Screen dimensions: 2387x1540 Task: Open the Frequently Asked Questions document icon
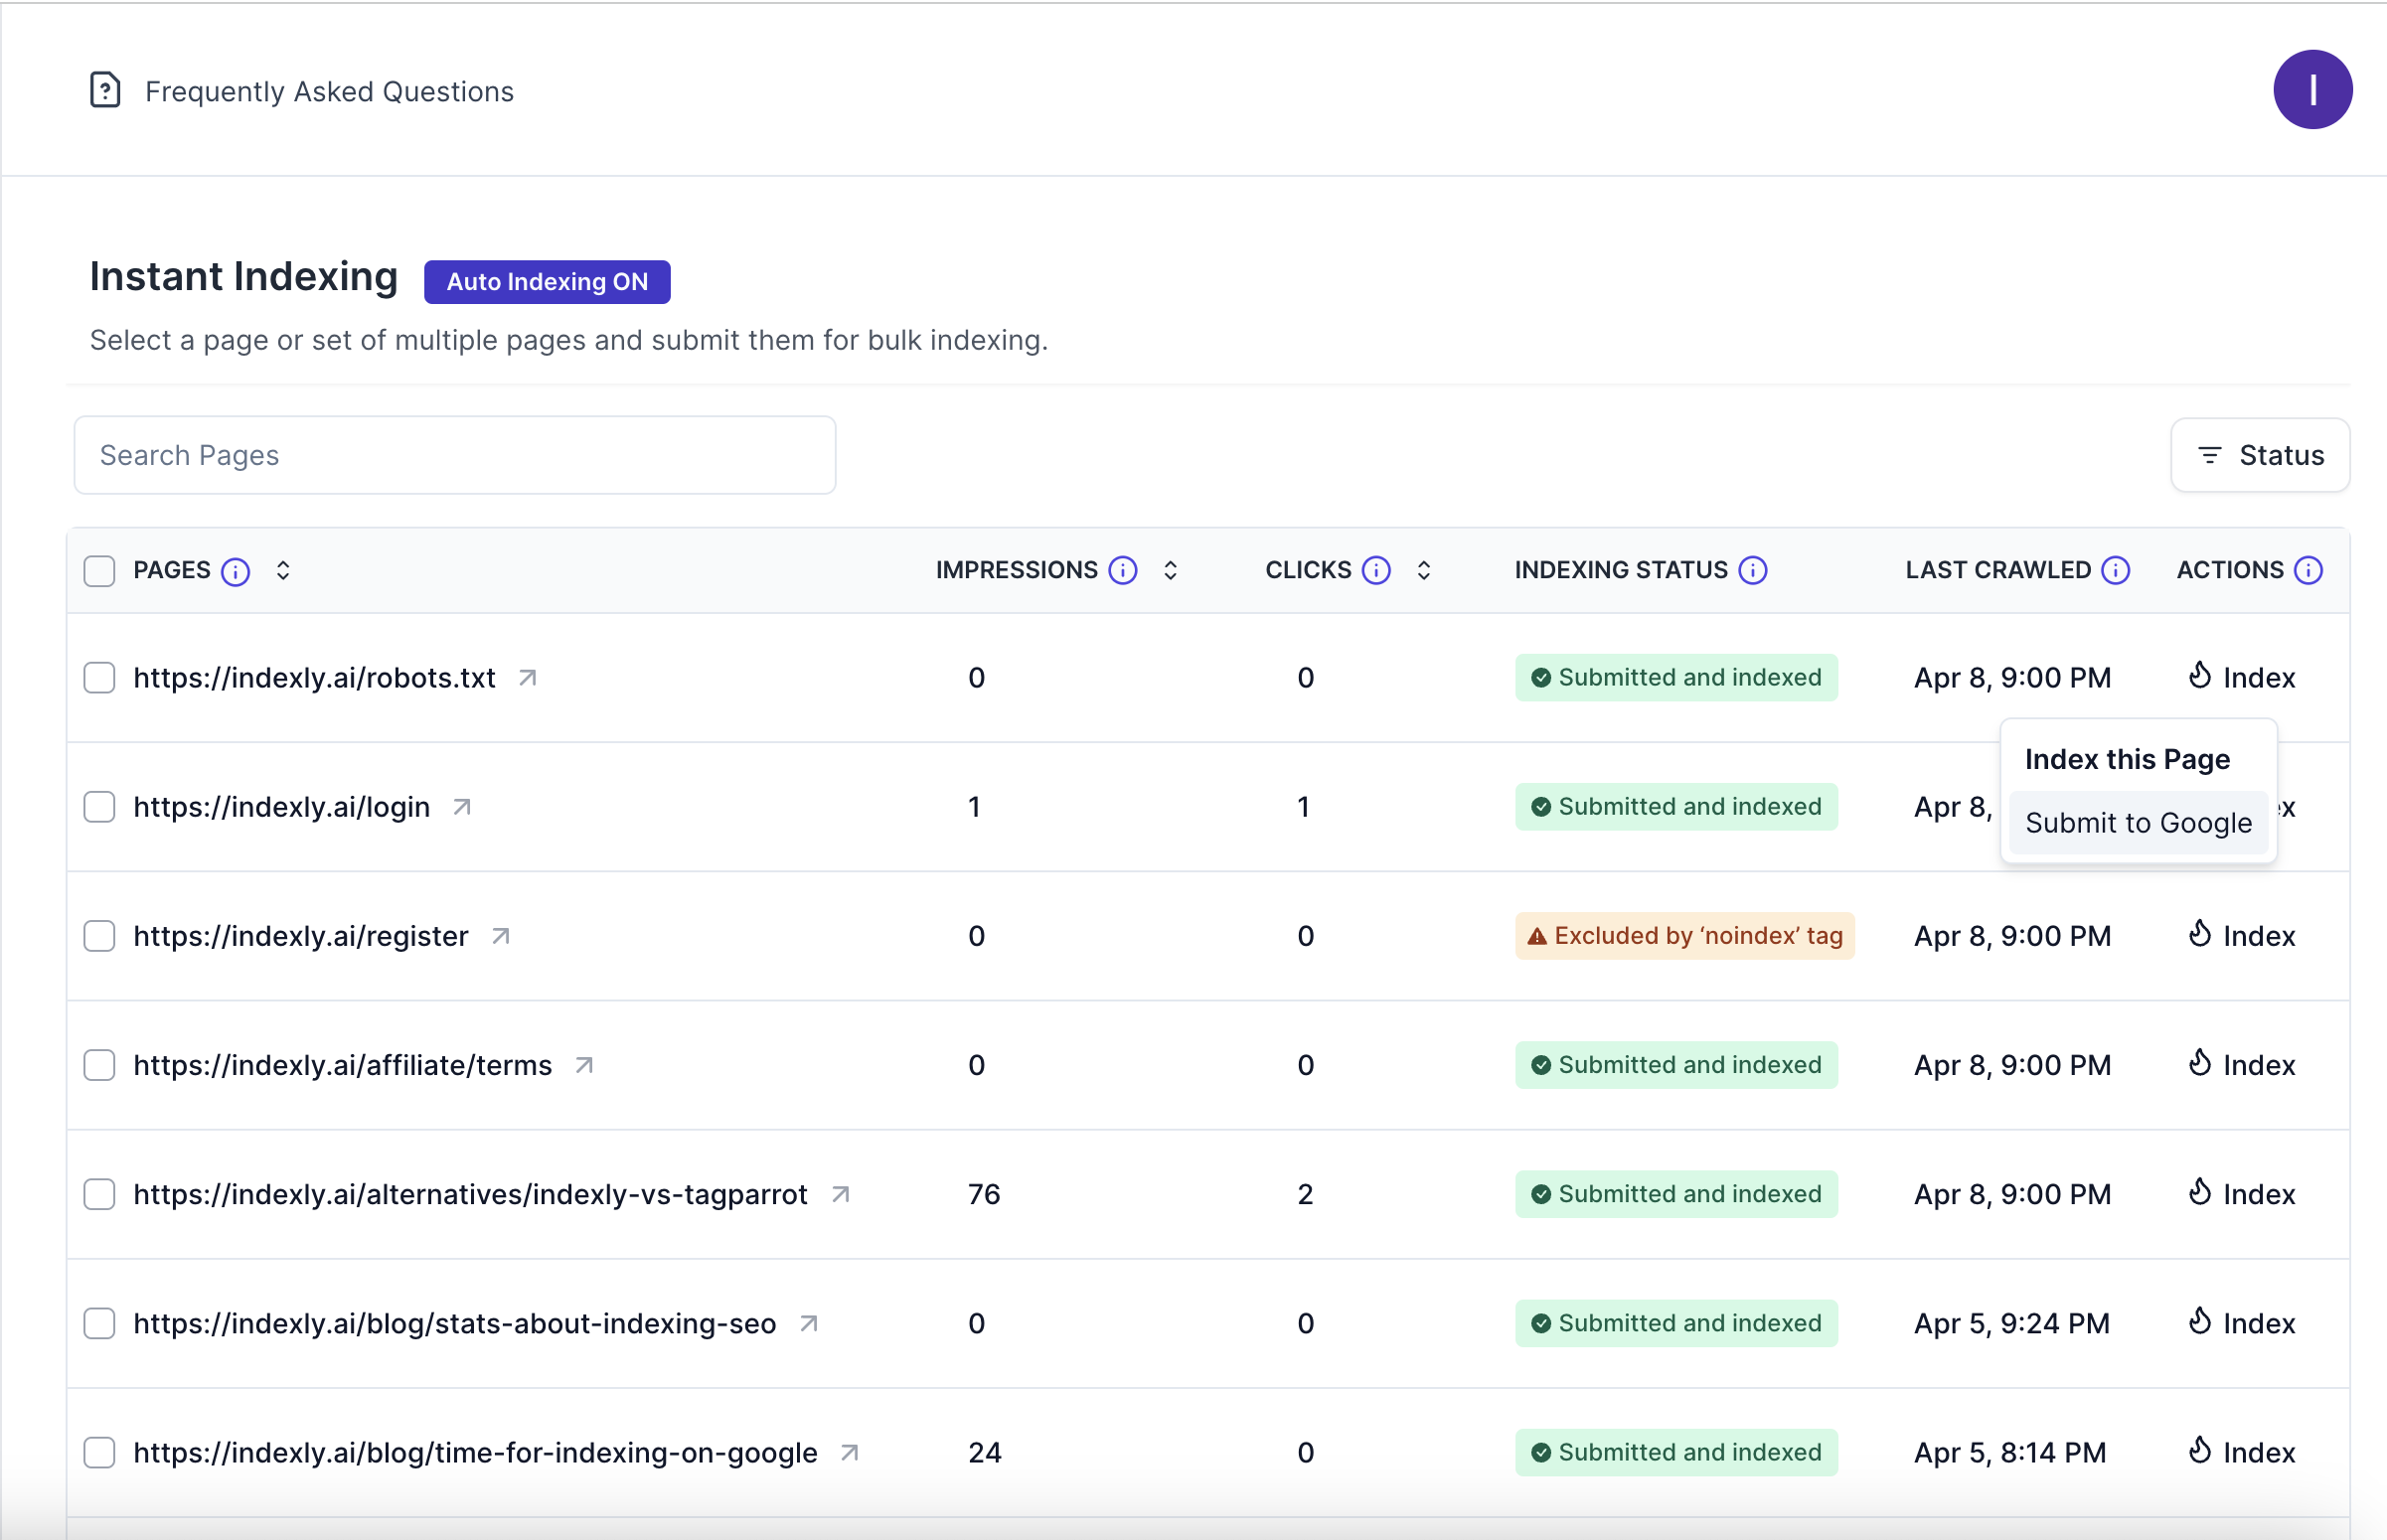[105, 90]
